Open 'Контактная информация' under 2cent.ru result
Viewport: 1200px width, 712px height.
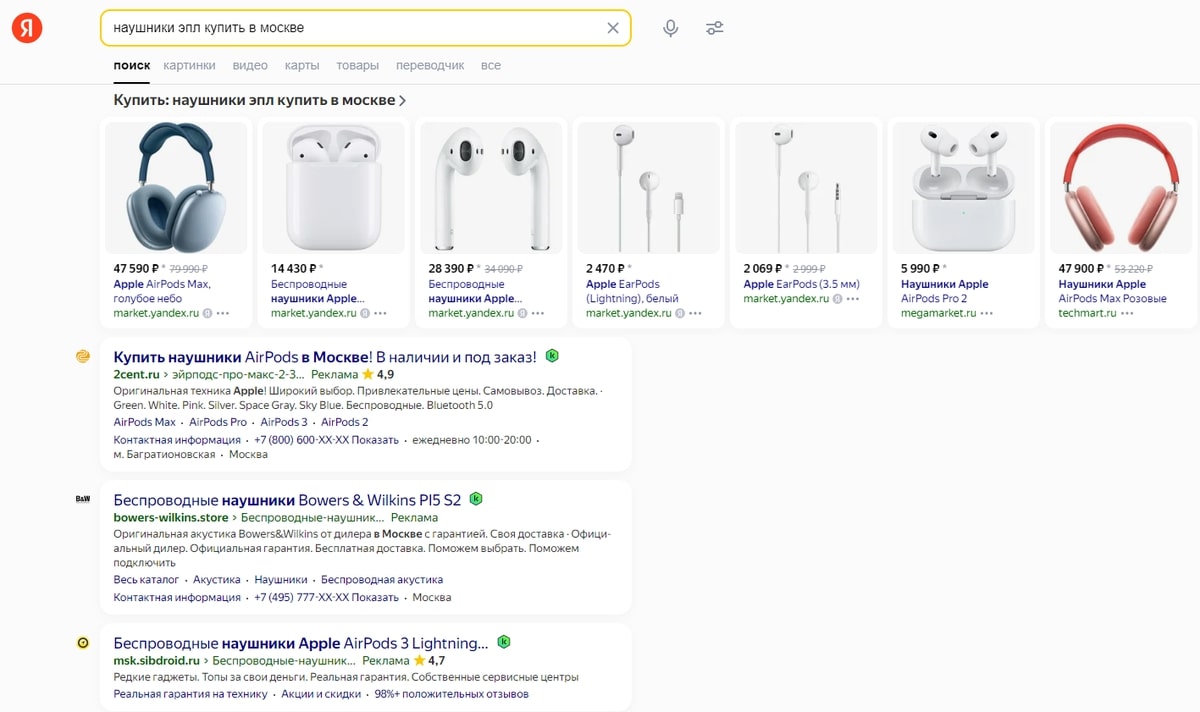[177, 440]
